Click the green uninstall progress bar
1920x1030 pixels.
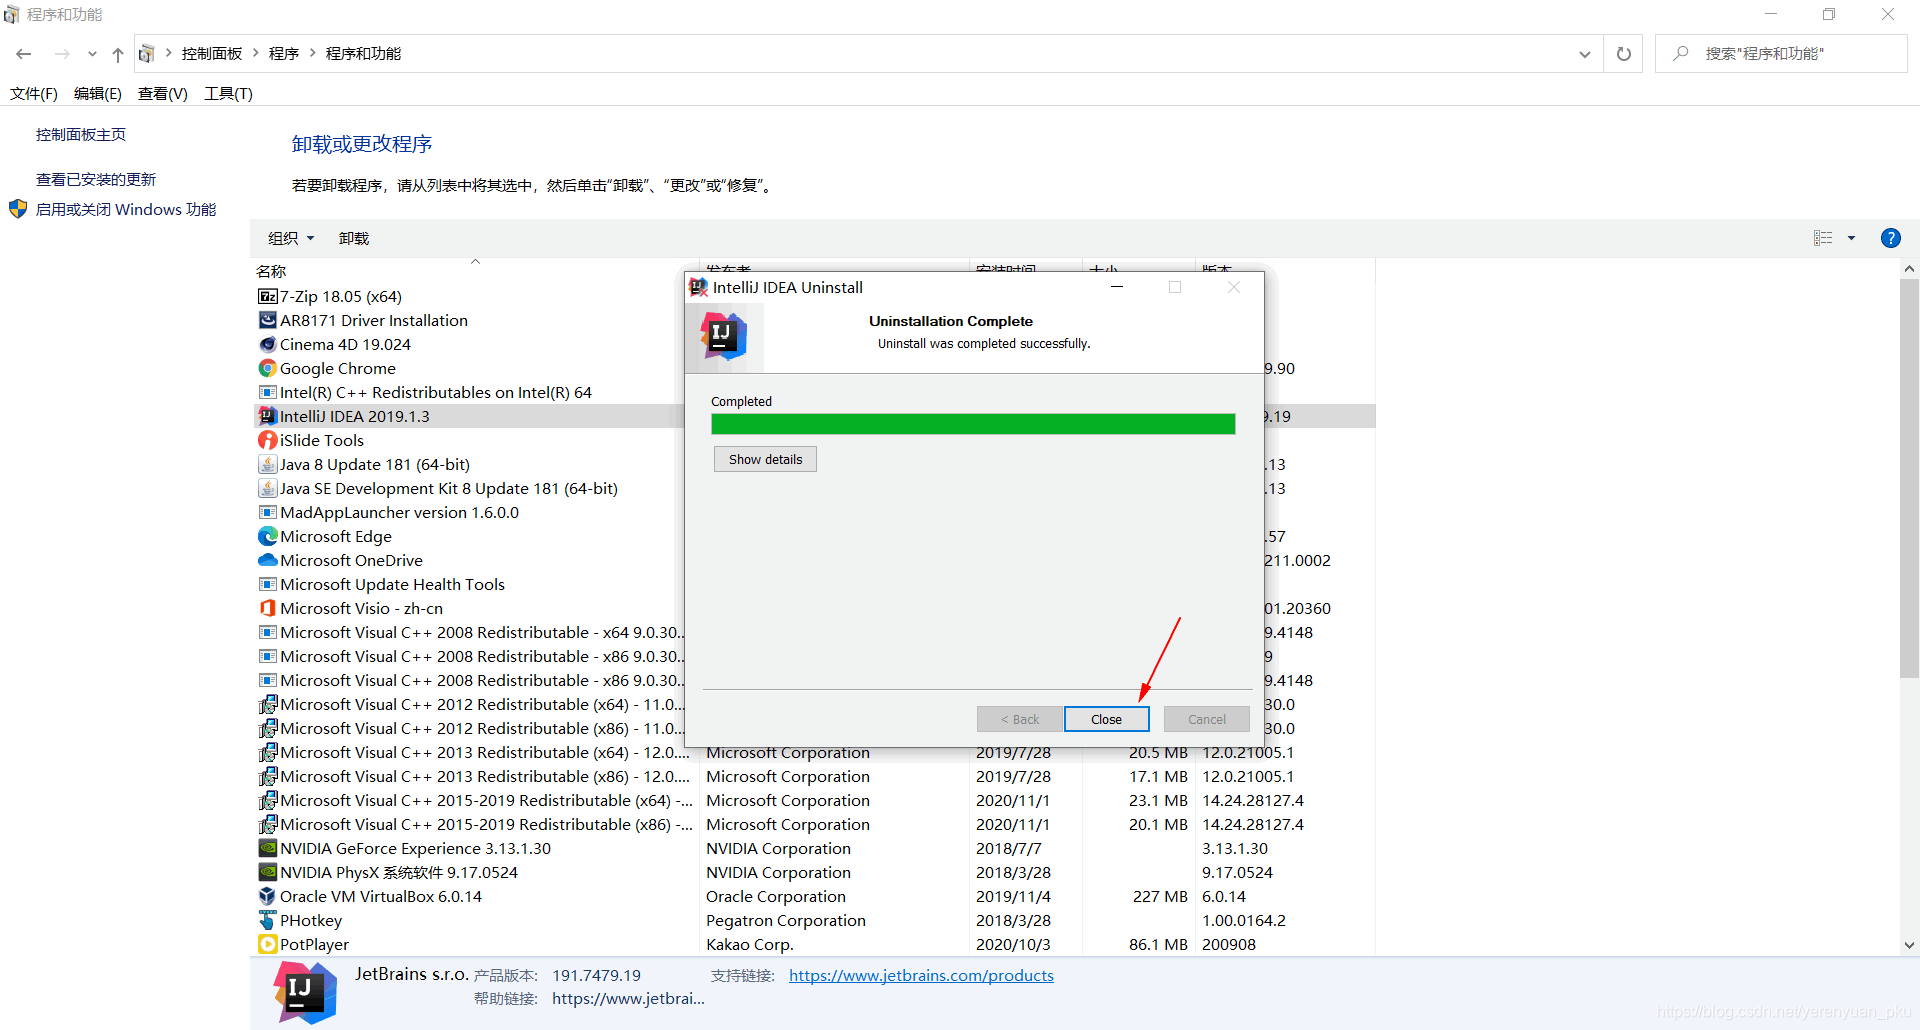973,424
